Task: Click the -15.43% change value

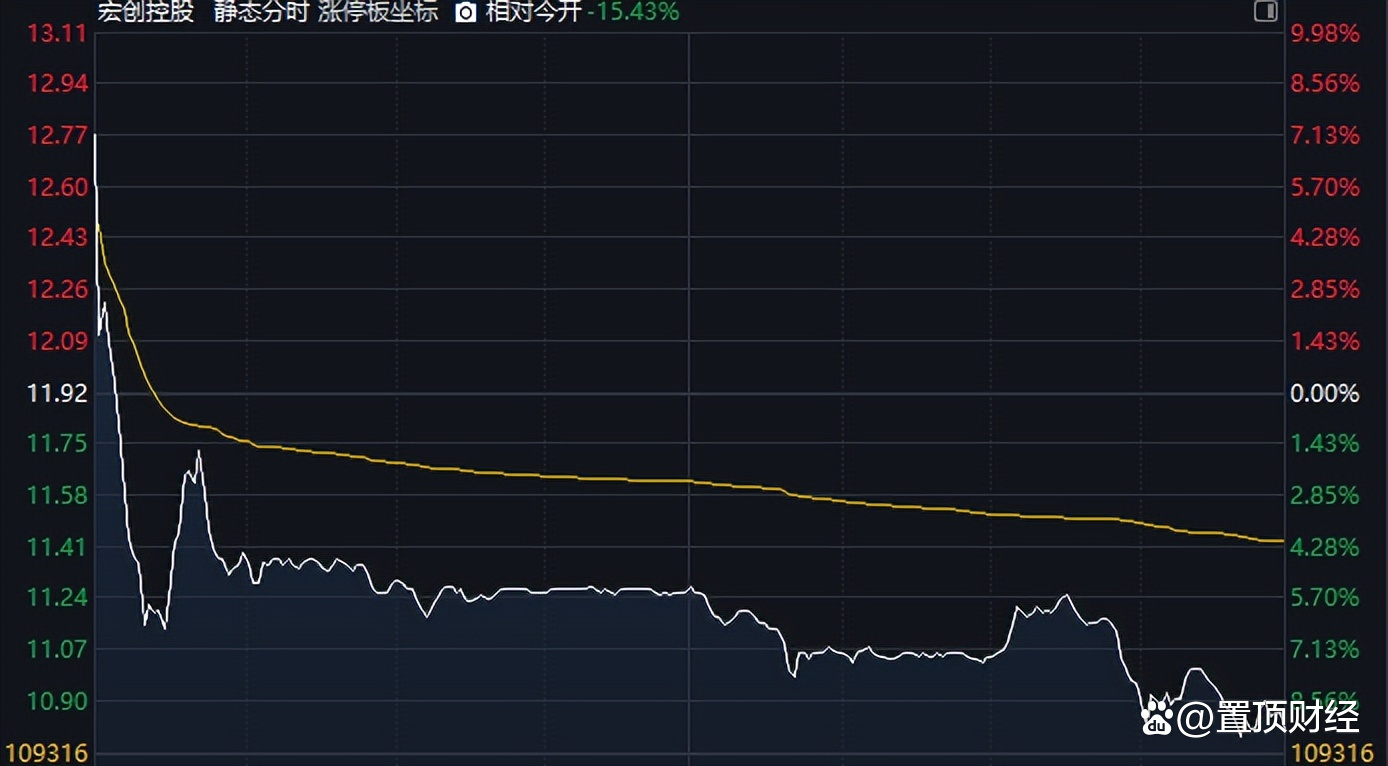Action: point(633,12)
